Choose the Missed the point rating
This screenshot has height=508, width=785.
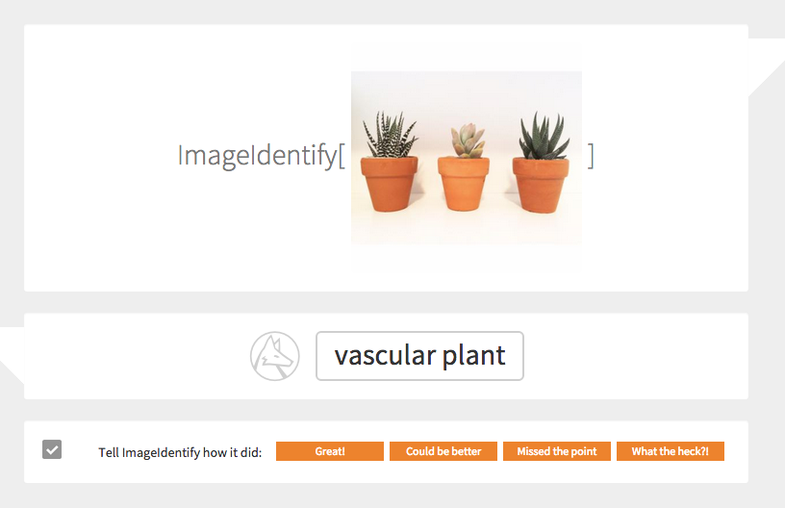click(x=556, y=451)
